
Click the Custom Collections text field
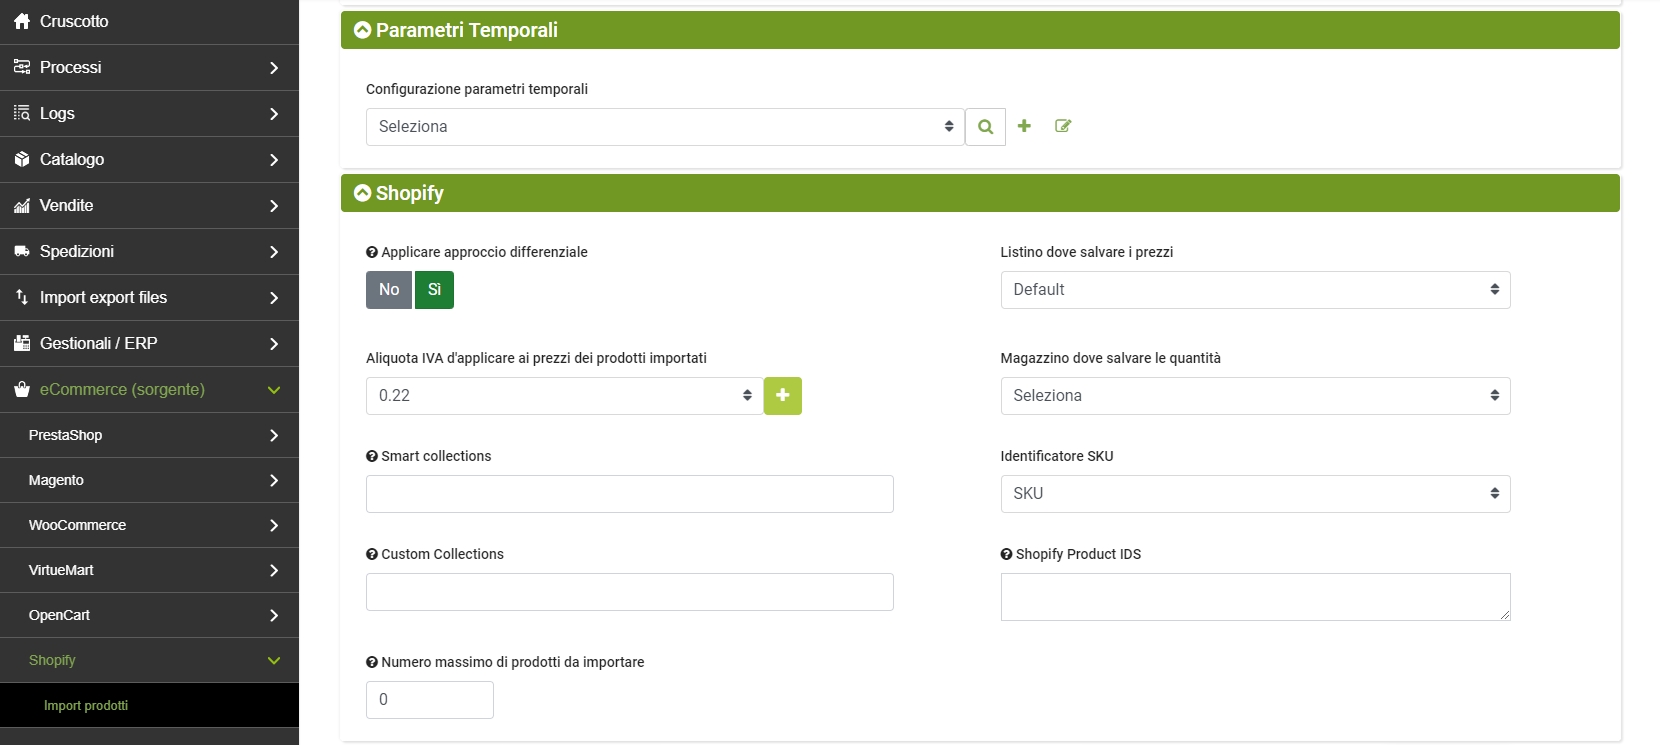[629, 592]
